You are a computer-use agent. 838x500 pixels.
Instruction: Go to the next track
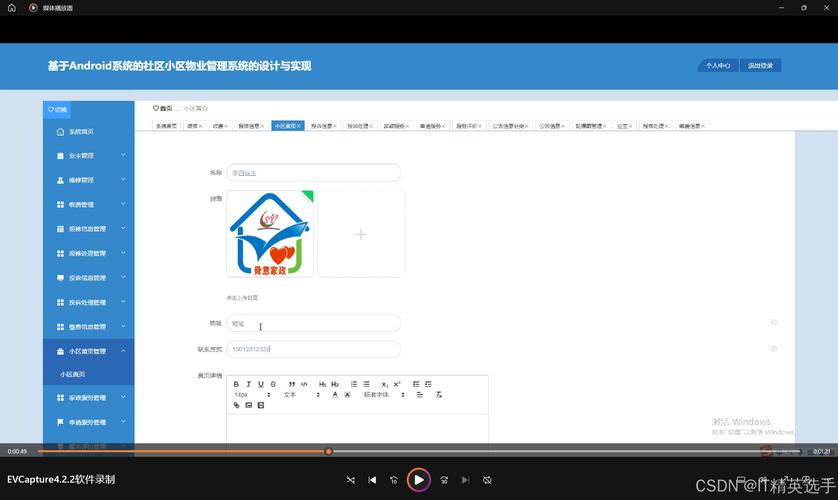click(x=465, y=480)
